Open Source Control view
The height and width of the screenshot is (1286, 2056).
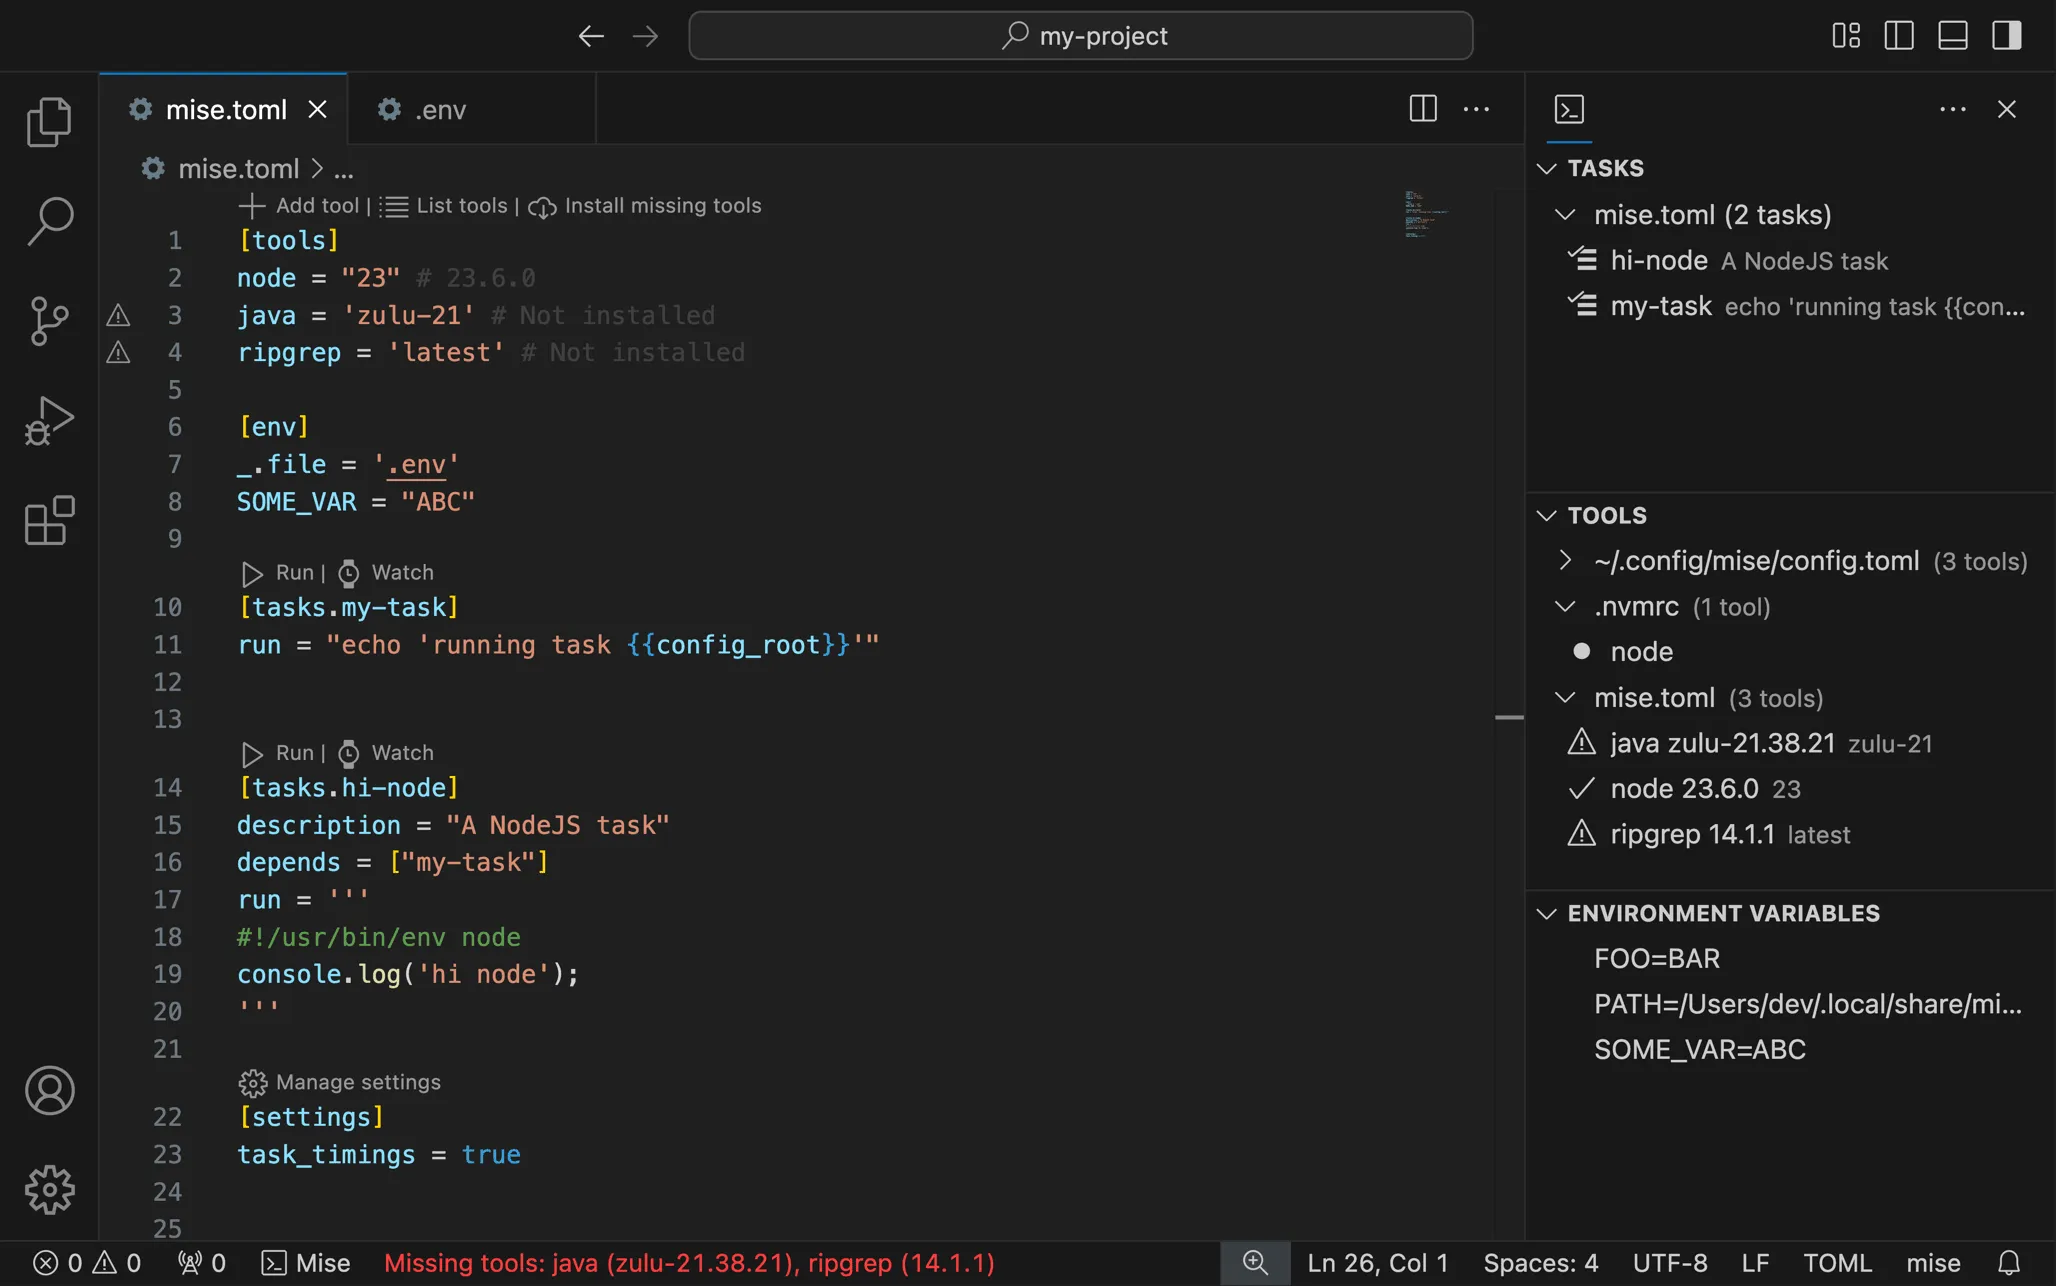coord(49,320)
